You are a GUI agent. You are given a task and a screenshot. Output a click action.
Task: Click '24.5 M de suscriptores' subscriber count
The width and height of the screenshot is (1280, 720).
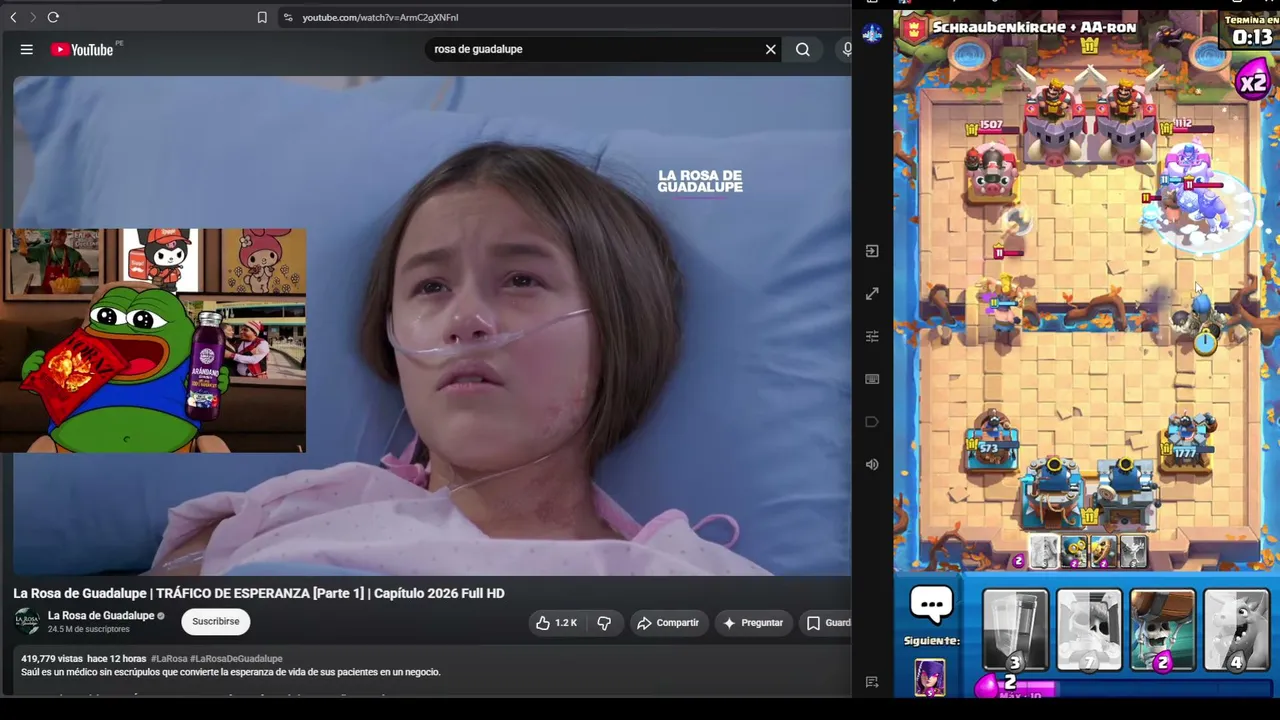(x=89, y=629)
